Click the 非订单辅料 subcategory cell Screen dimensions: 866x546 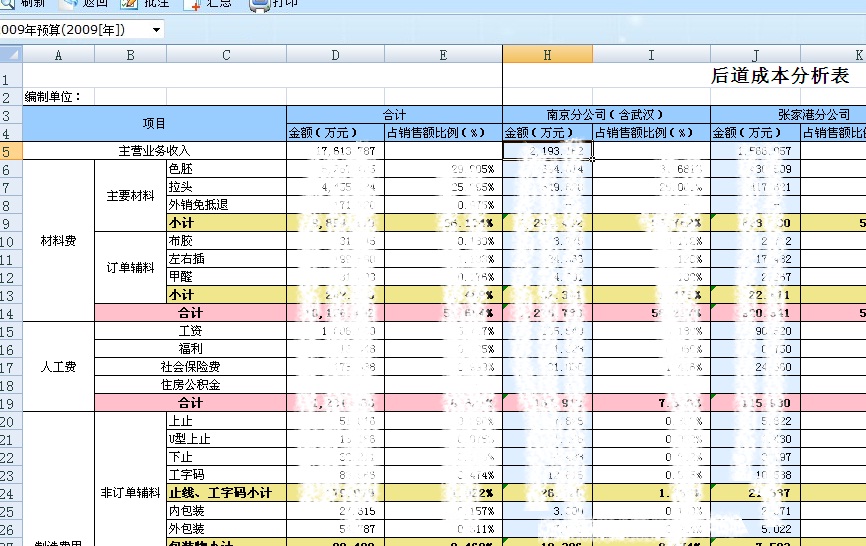click(x=130, y=493)
